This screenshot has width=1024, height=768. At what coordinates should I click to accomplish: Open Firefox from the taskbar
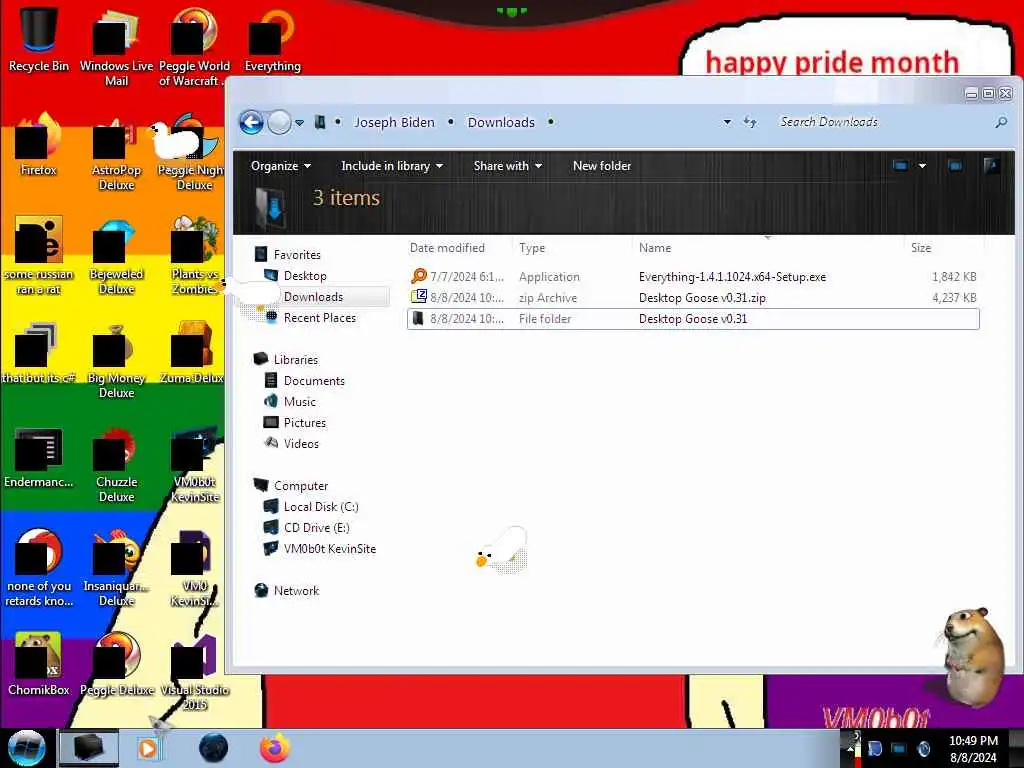275,748
